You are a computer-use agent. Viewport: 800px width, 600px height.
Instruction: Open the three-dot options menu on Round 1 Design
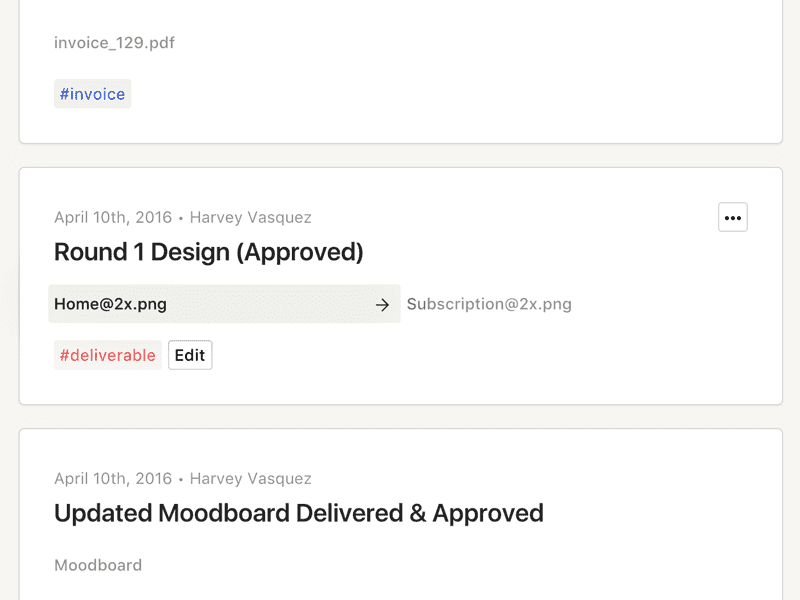733,217
